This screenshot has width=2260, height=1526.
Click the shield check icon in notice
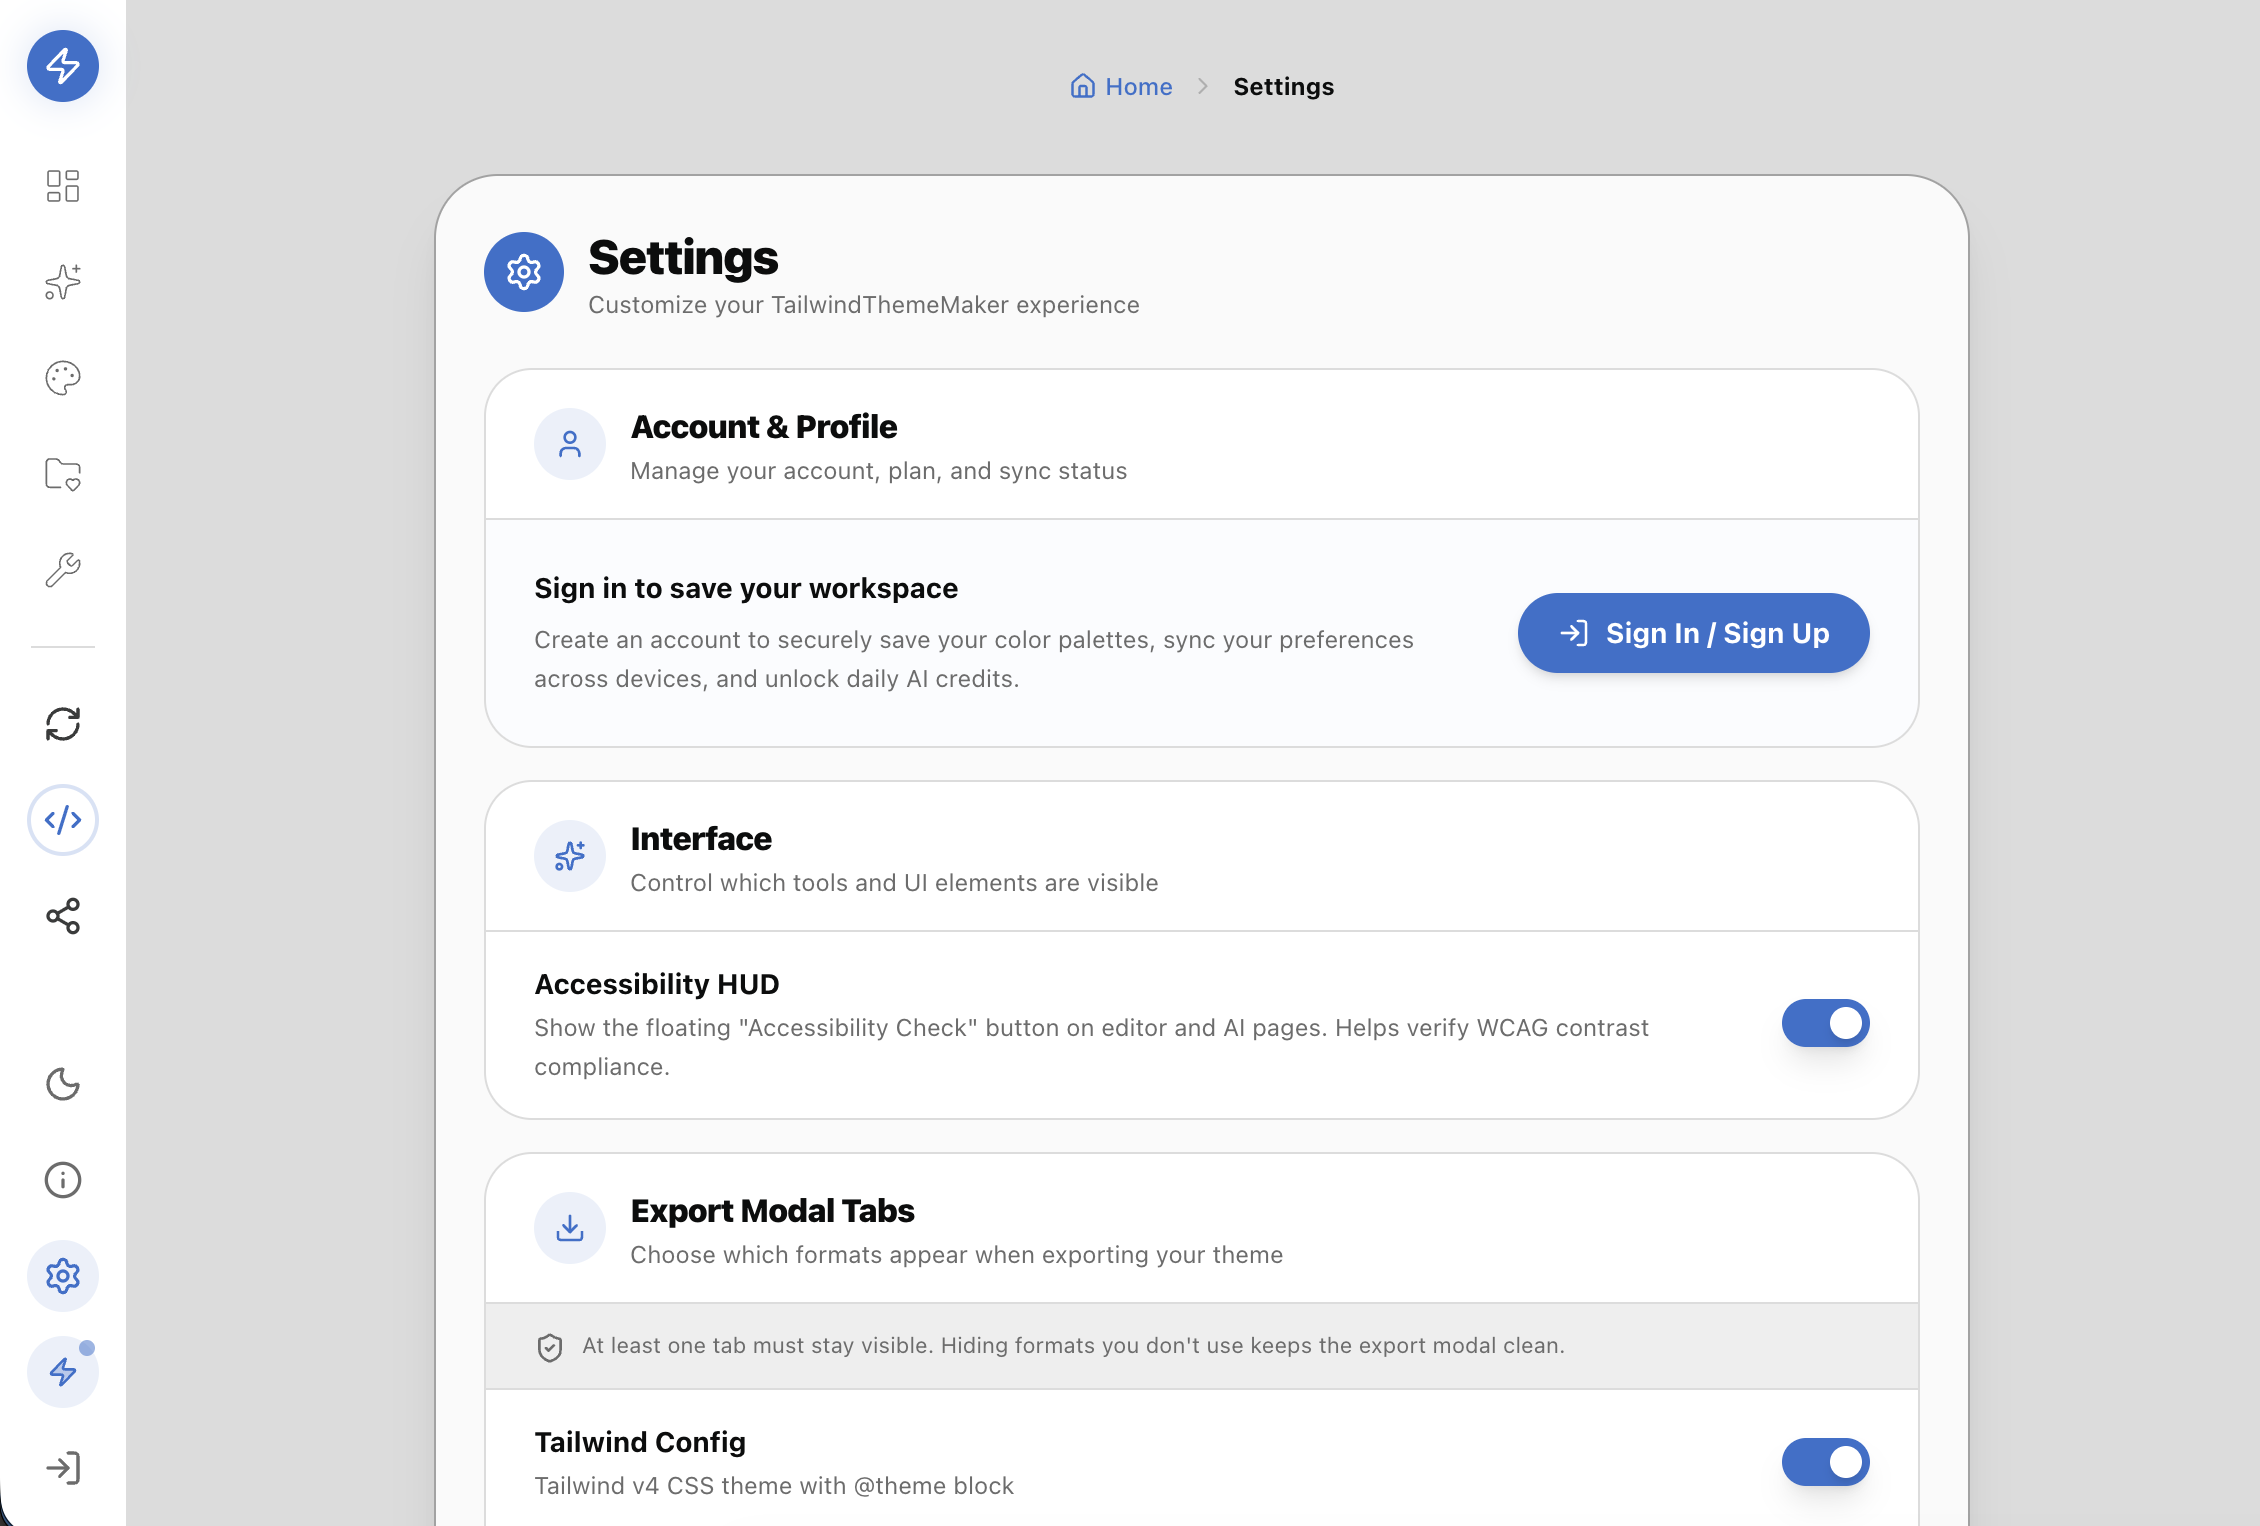[550, 1347]
